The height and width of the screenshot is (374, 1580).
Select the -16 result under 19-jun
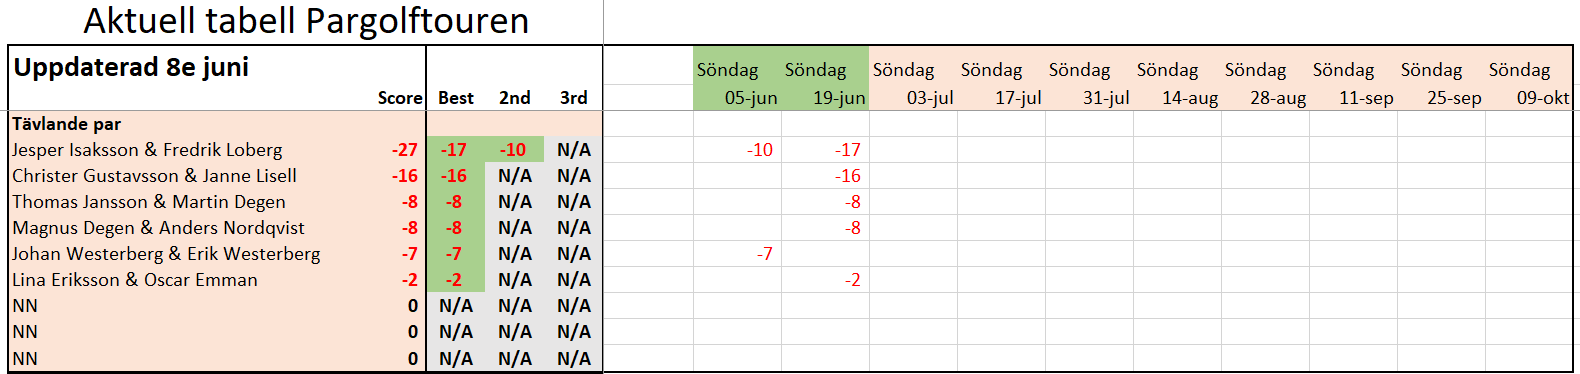(x=848, y=176)
